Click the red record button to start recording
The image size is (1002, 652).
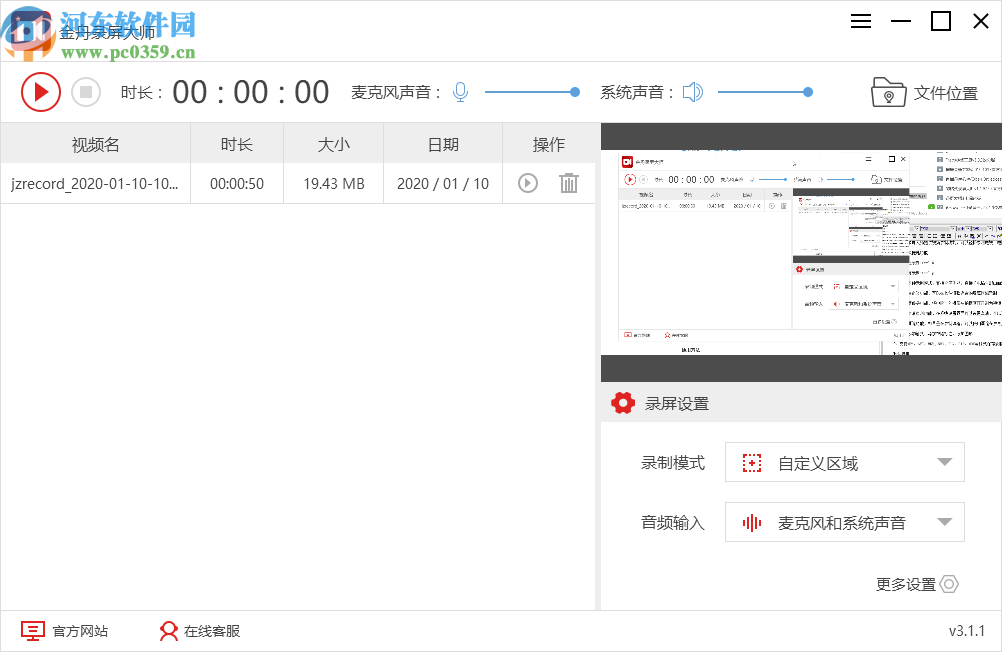(x=41, y=91)
